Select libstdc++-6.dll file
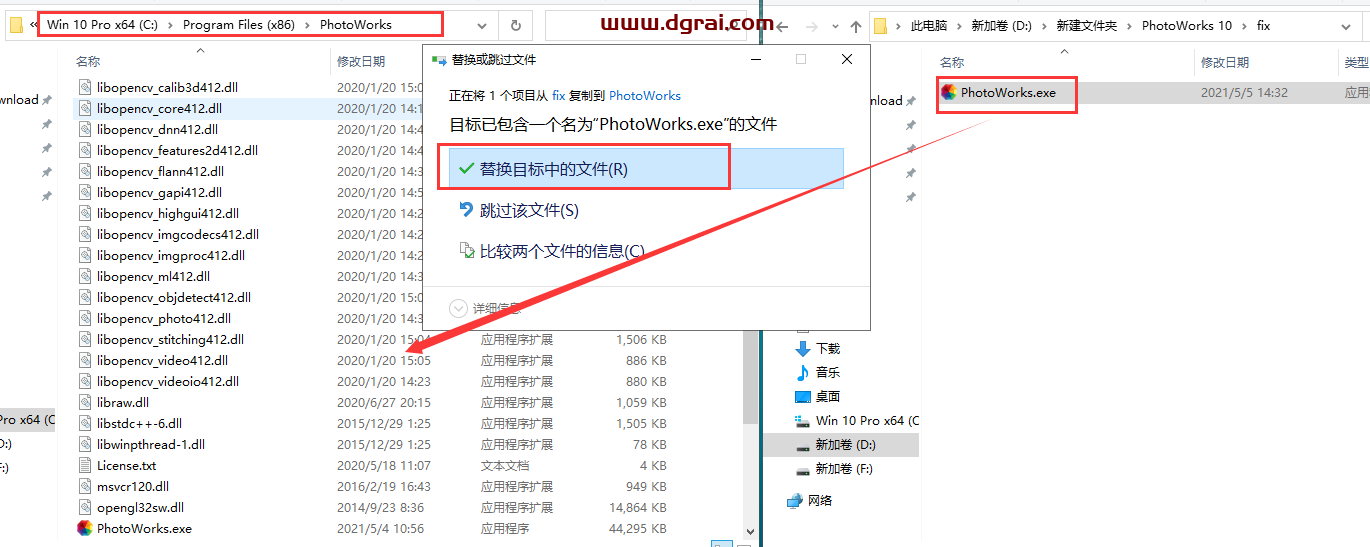This screenshot has width=1370, height=547. click(x=139, y=423)
